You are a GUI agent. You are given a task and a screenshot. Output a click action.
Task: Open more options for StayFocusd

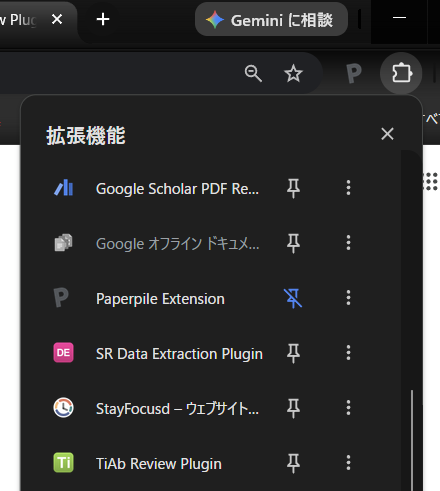pyautogui.click(x=348, y=408)
